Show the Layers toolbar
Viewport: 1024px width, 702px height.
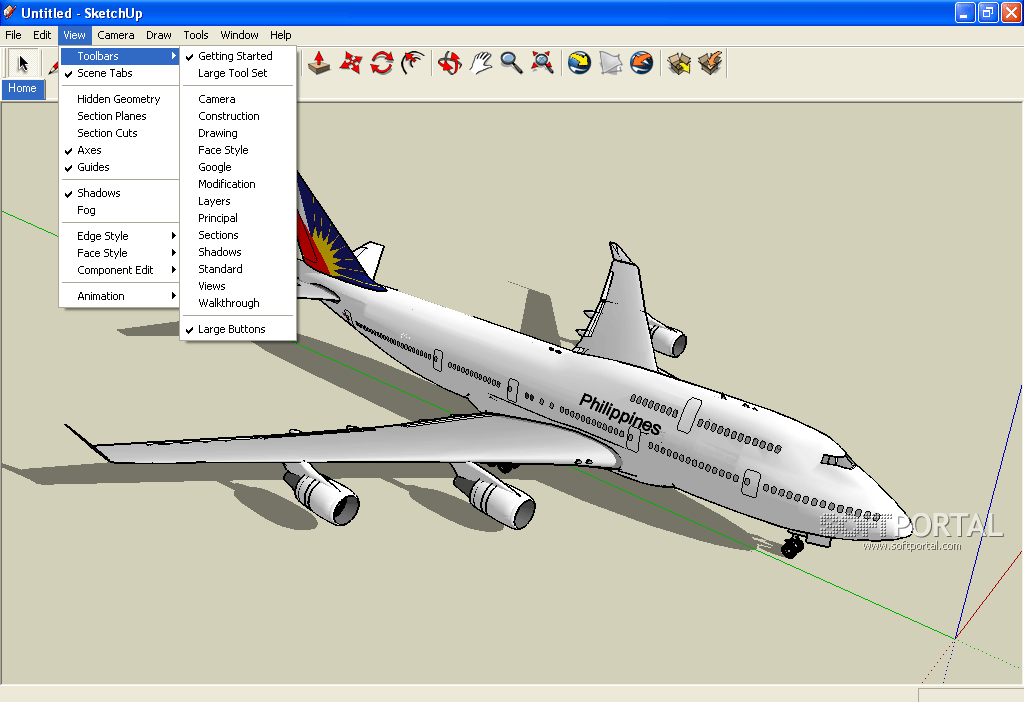coord(238,201)
